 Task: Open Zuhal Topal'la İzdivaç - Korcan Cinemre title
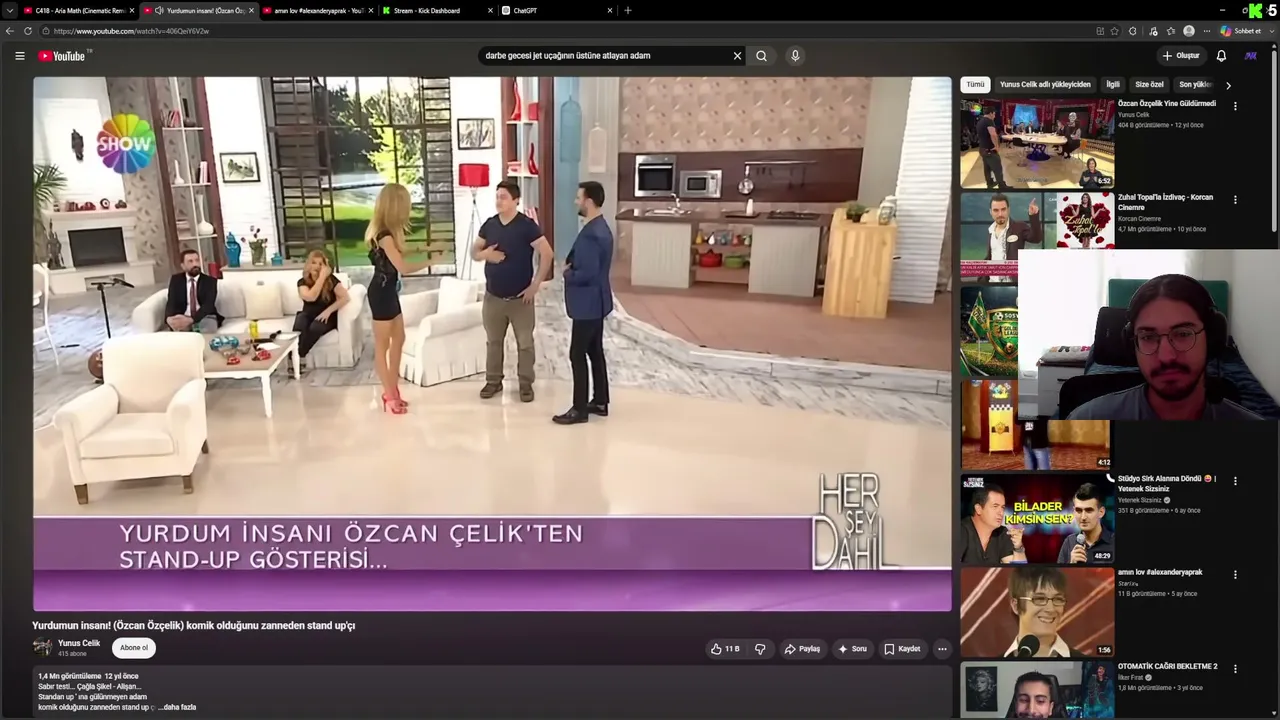coord(1165,202)
